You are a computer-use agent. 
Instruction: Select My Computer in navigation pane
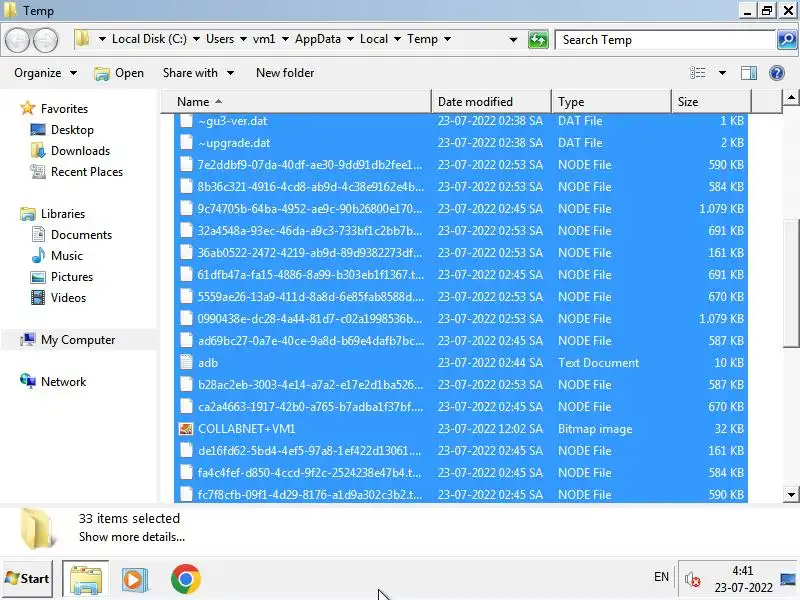pos(78,340)
